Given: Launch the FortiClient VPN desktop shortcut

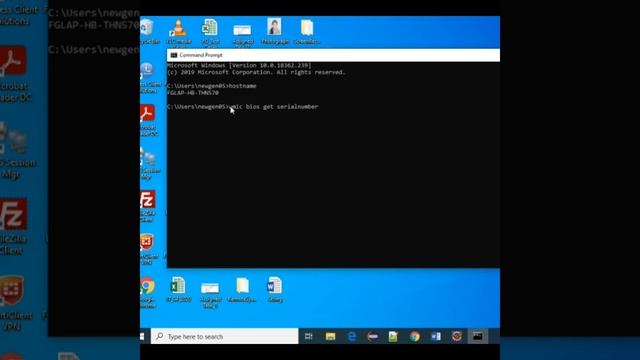Looking at the screenshot, I should pos(148,249).
